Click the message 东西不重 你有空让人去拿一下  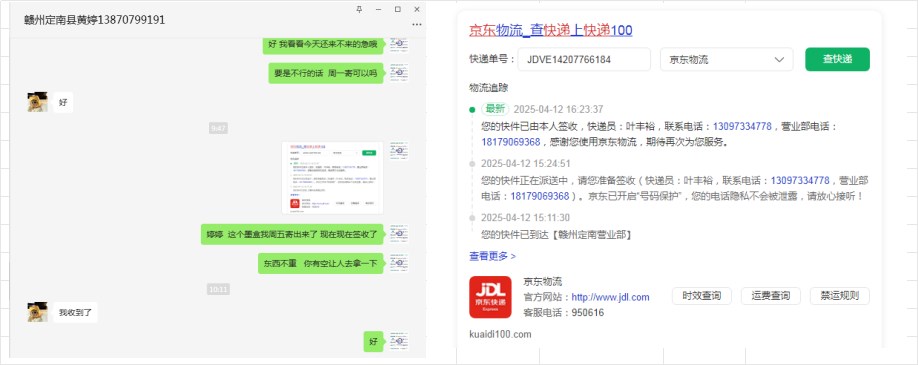pos(320,264)
